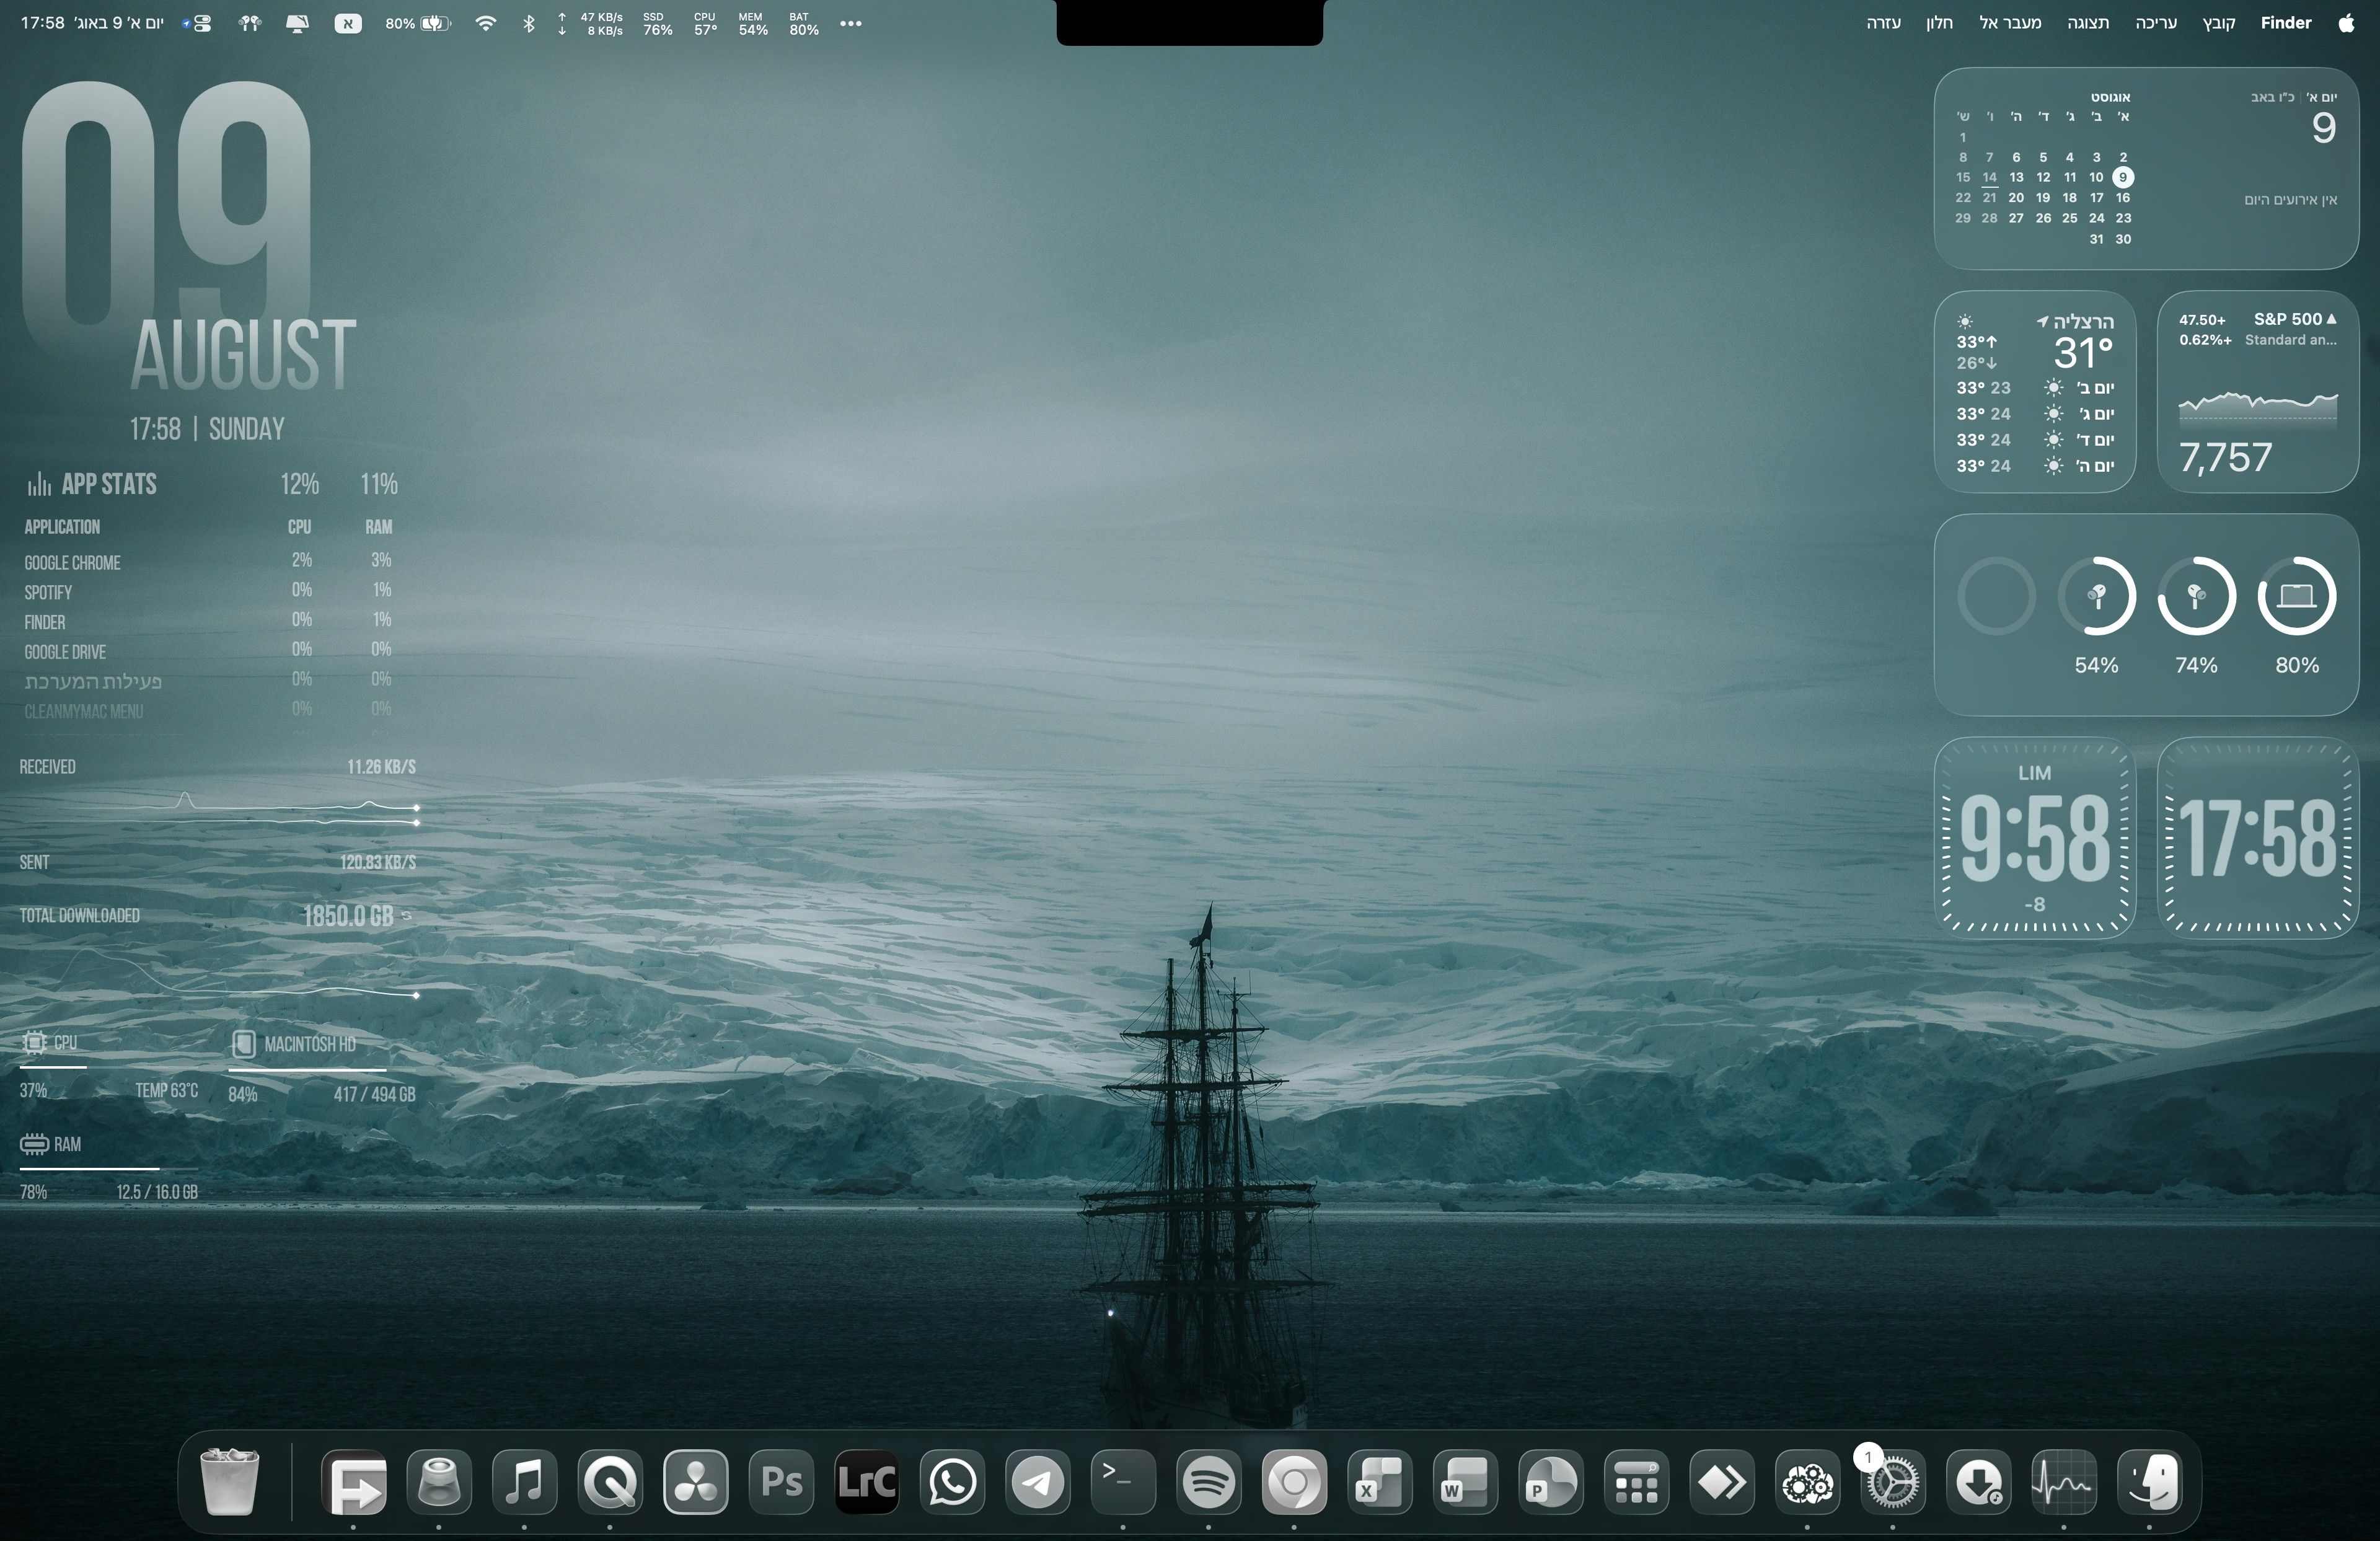Open DaVinci Resolve from the dock
The image size is (2380, 1541).
(695, 1481)
